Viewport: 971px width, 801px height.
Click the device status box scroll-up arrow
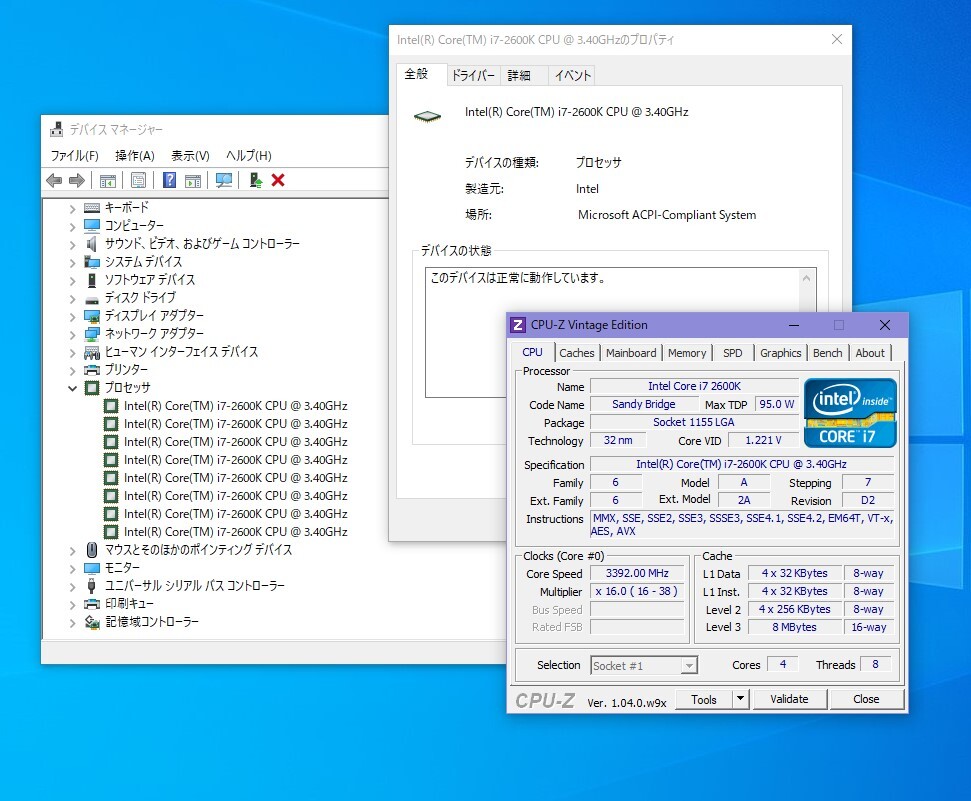806,279
